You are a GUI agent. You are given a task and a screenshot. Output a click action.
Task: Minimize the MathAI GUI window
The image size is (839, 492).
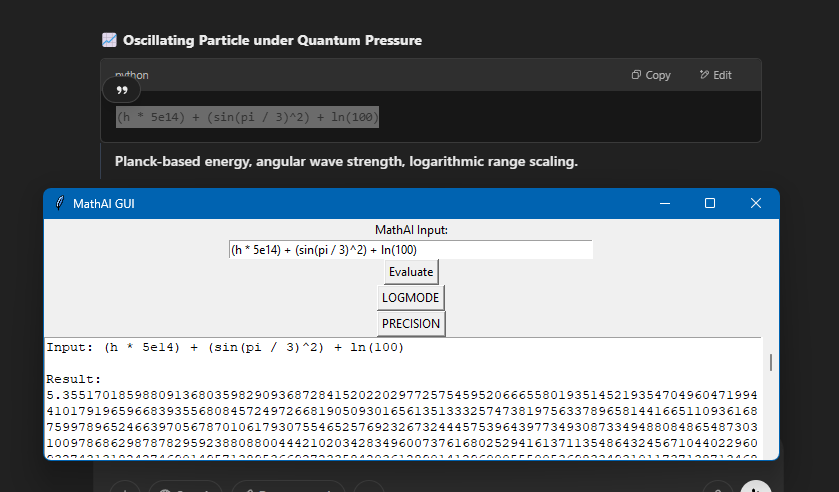click(664, 203)
